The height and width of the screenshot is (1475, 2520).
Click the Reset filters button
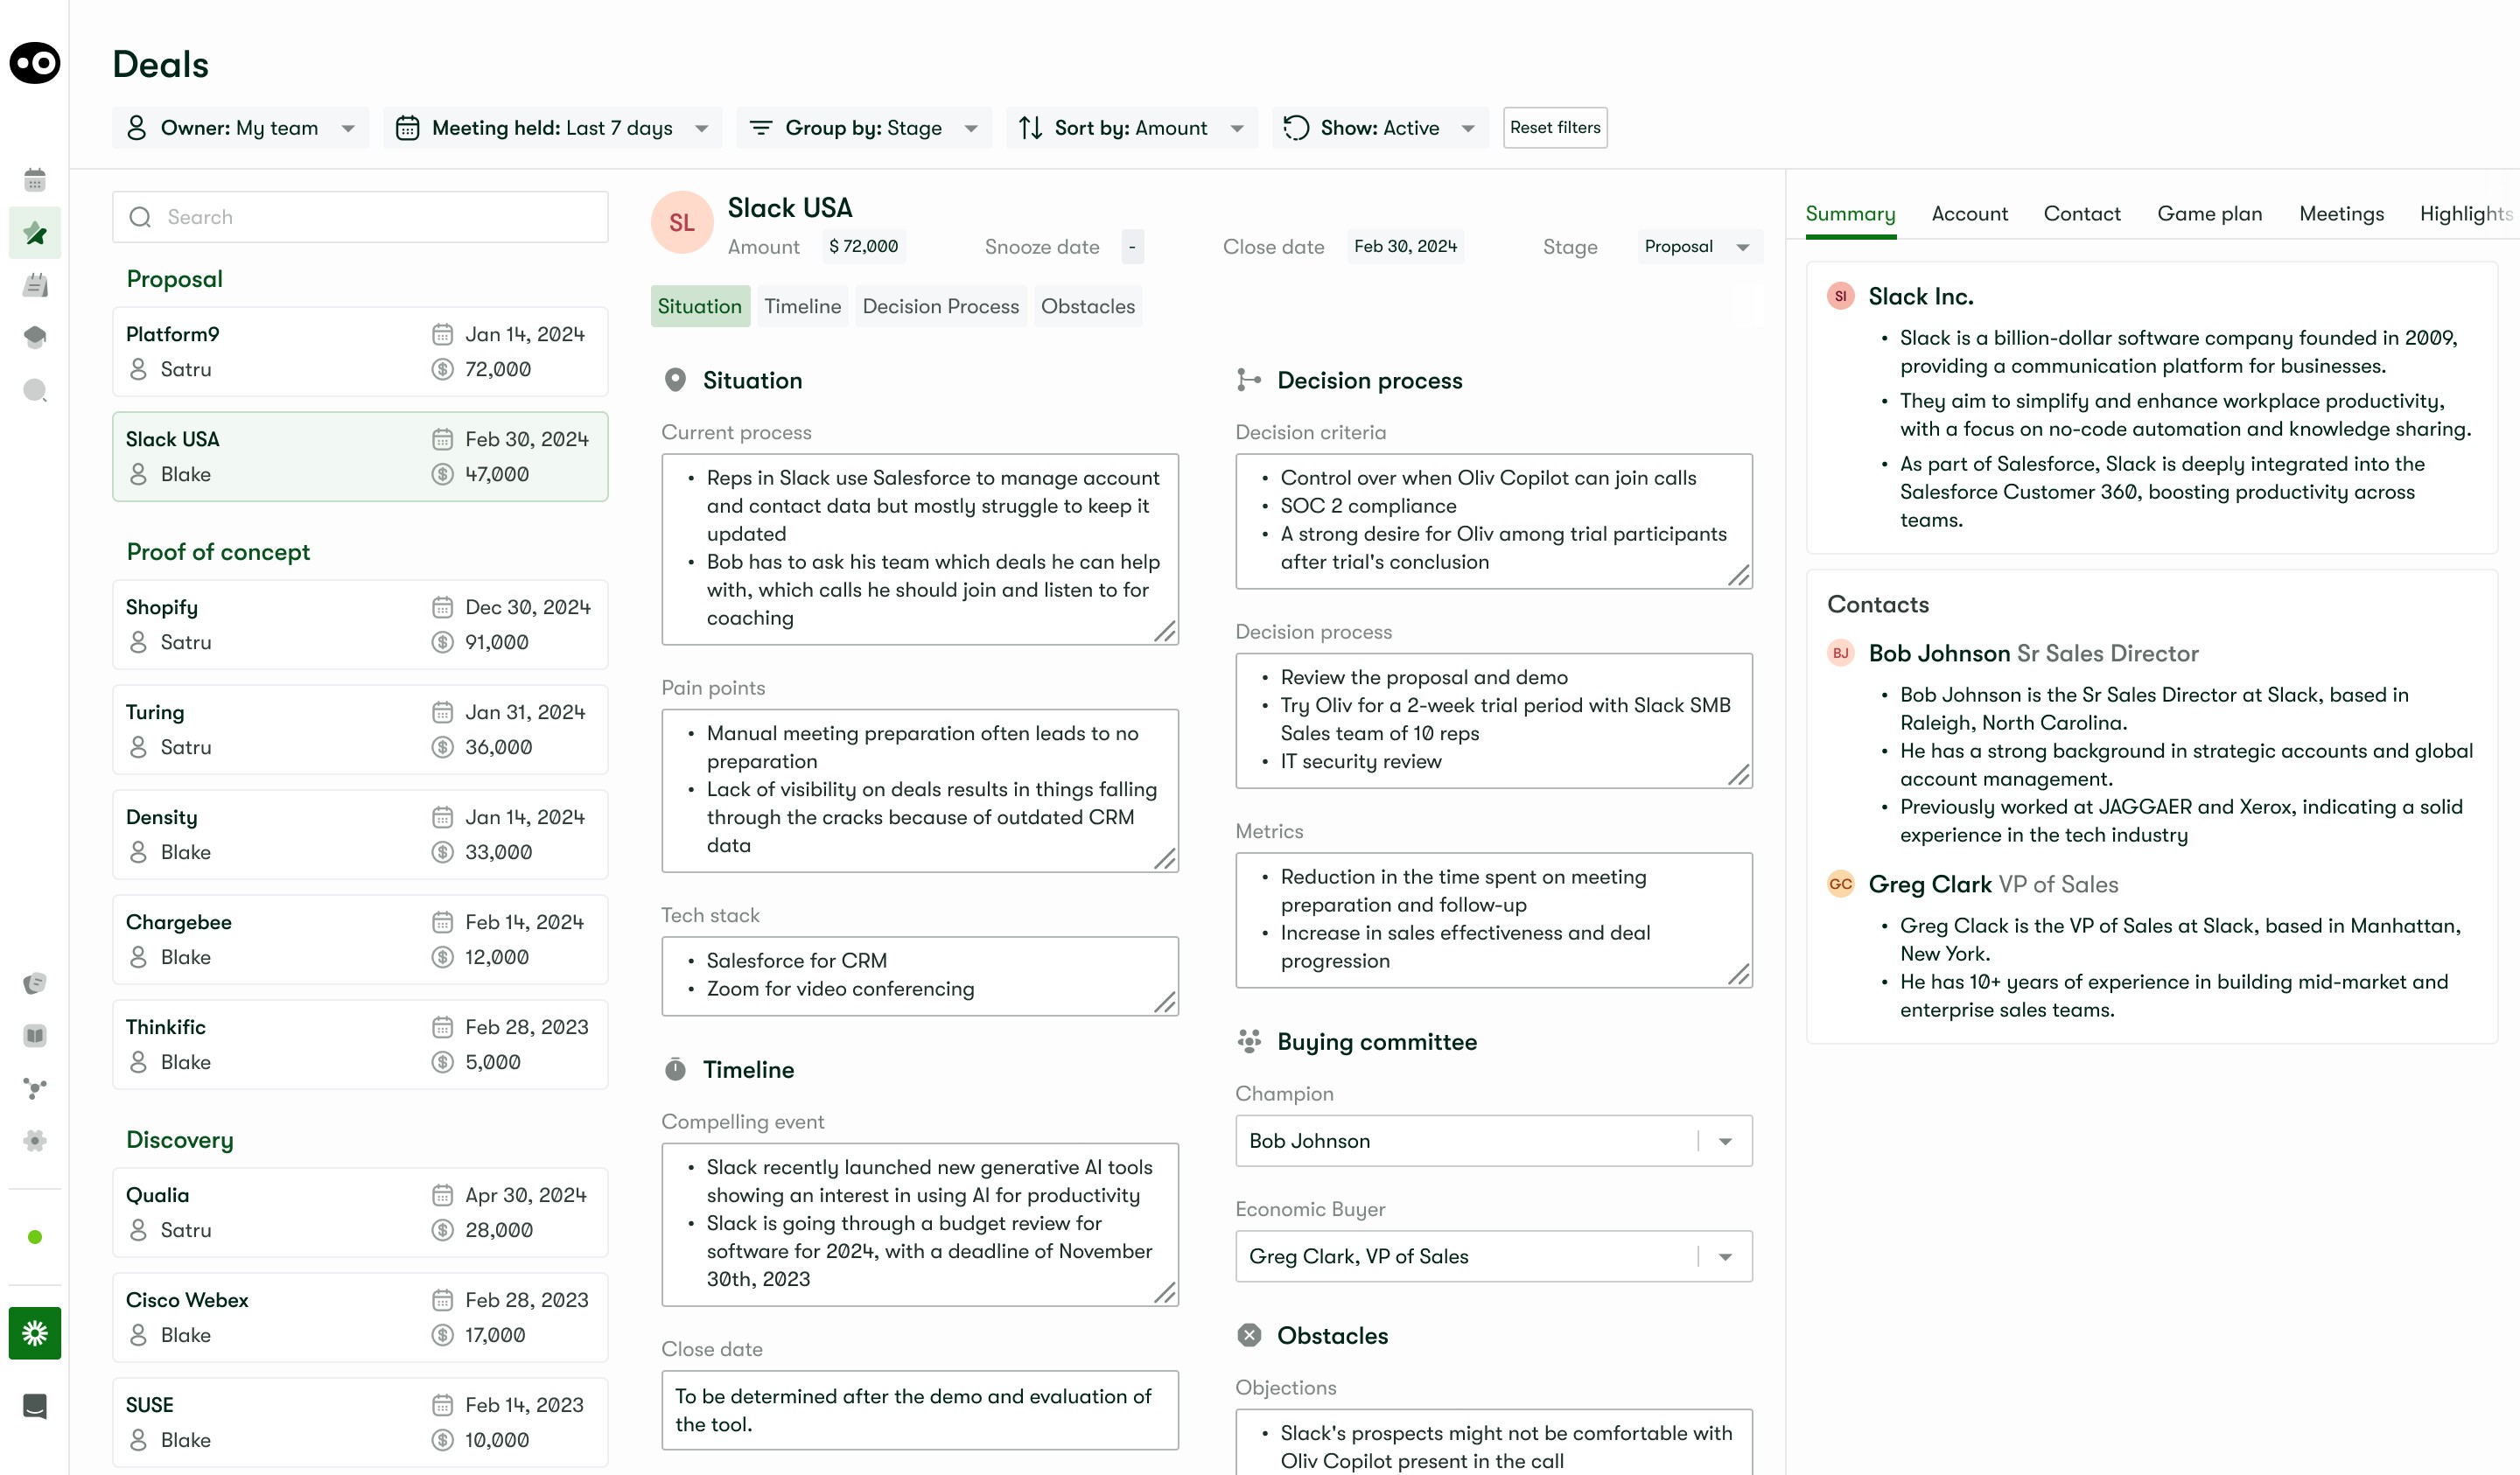click(1554, 128)
